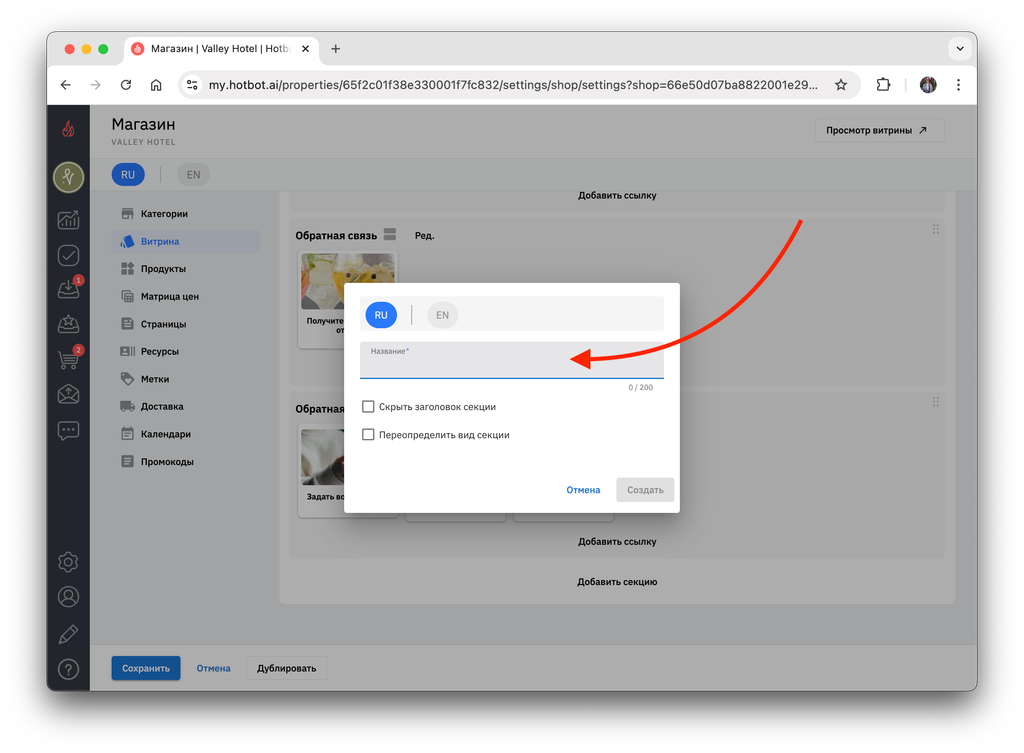Image resolution: width=1024 pixels, height=753 pixels.
Task: Switch to EN language on the page header
Action: point(193,174)
